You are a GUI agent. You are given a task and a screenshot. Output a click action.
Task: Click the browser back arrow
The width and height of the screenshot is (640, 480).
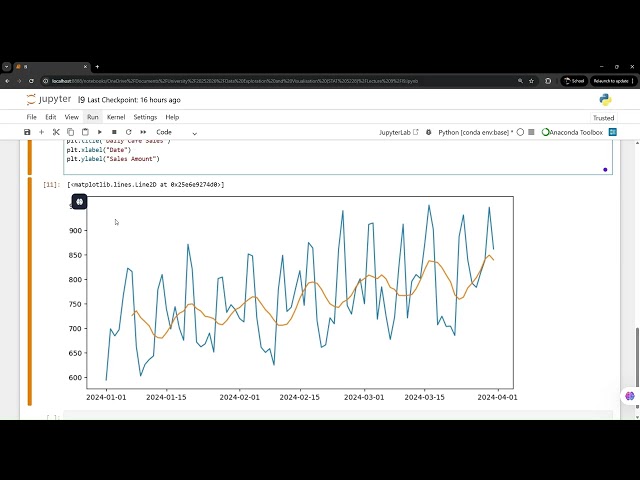[x=7, y=81]
